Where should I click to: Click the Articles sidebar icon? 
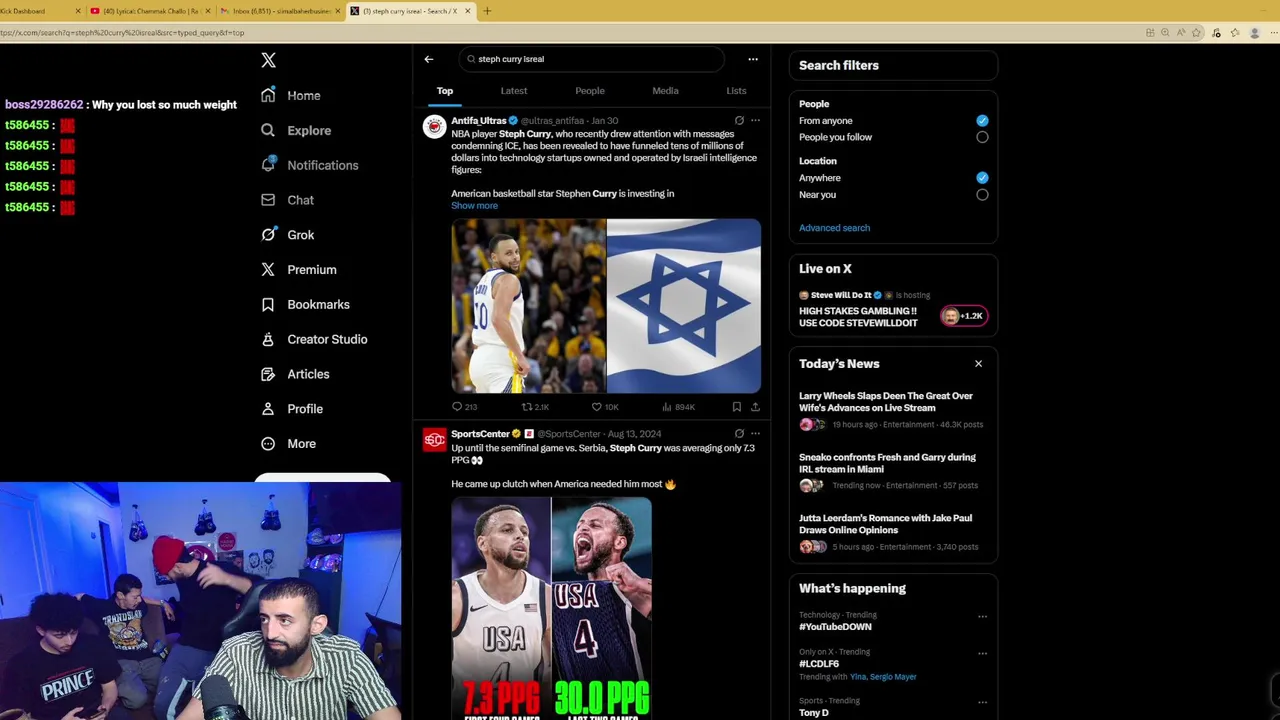pyautogui.click(x=268, y=374)
